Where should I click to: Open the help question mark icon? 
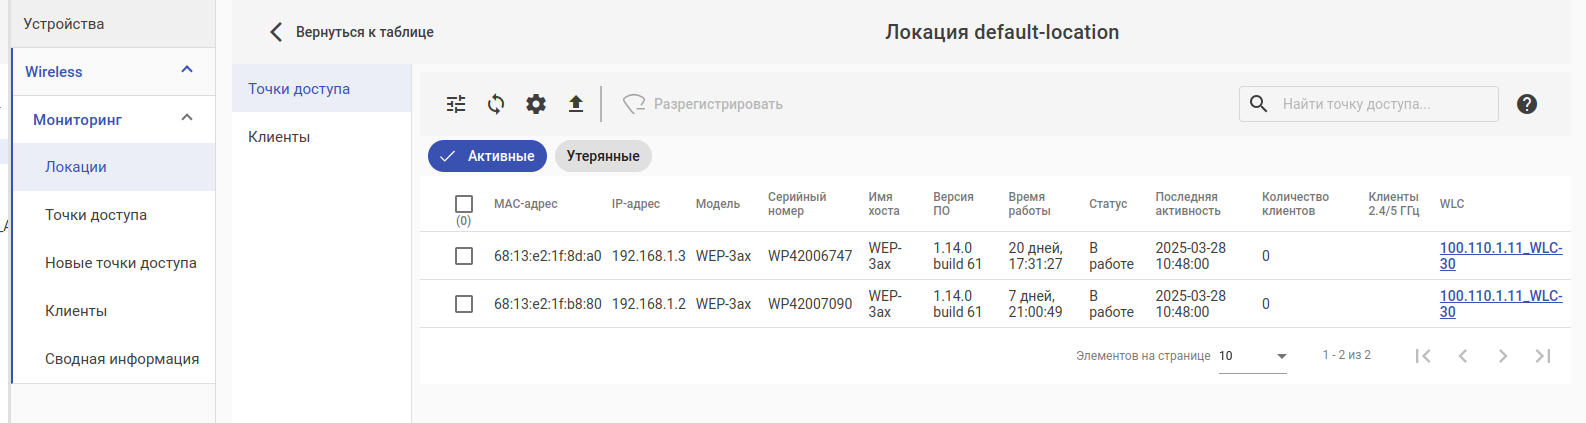point(1526,104)
